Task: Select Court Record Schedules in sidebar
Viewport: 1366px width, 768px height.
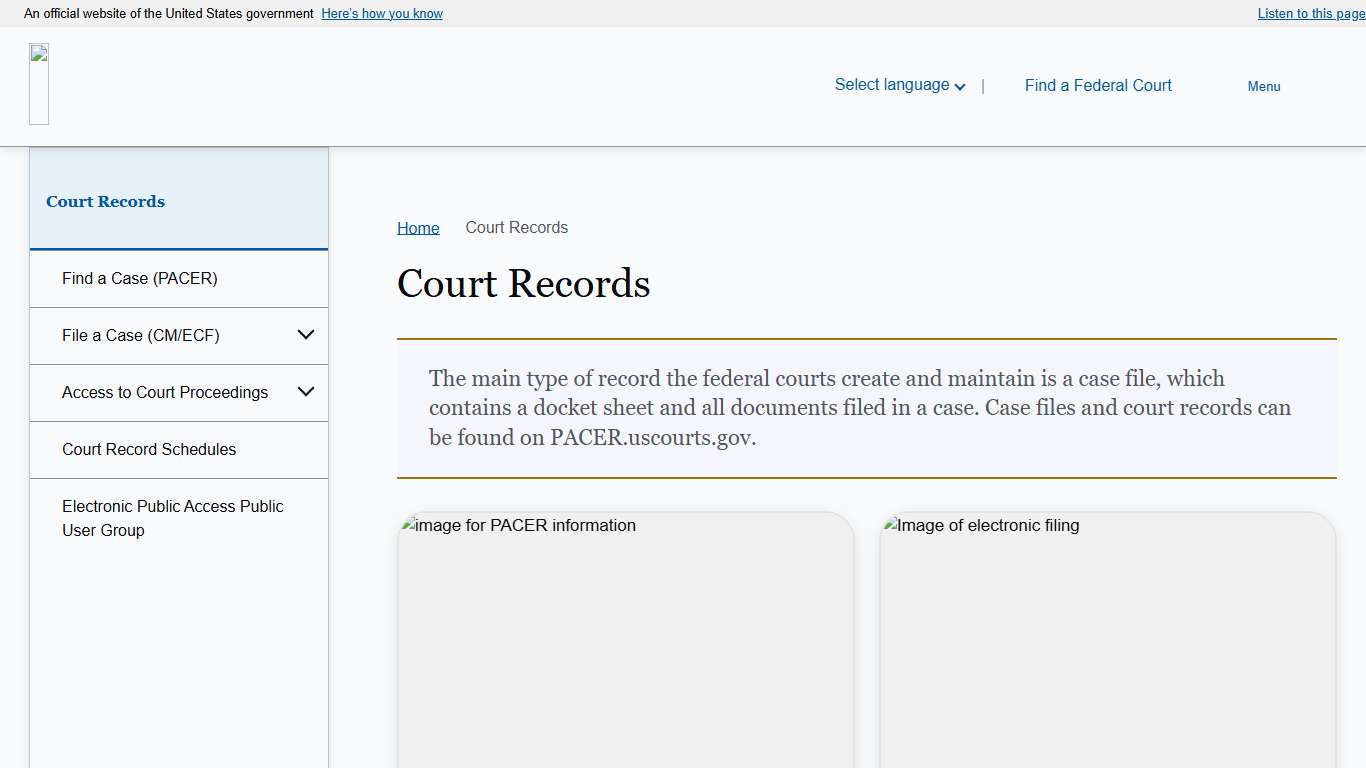Action: point(149,449)
